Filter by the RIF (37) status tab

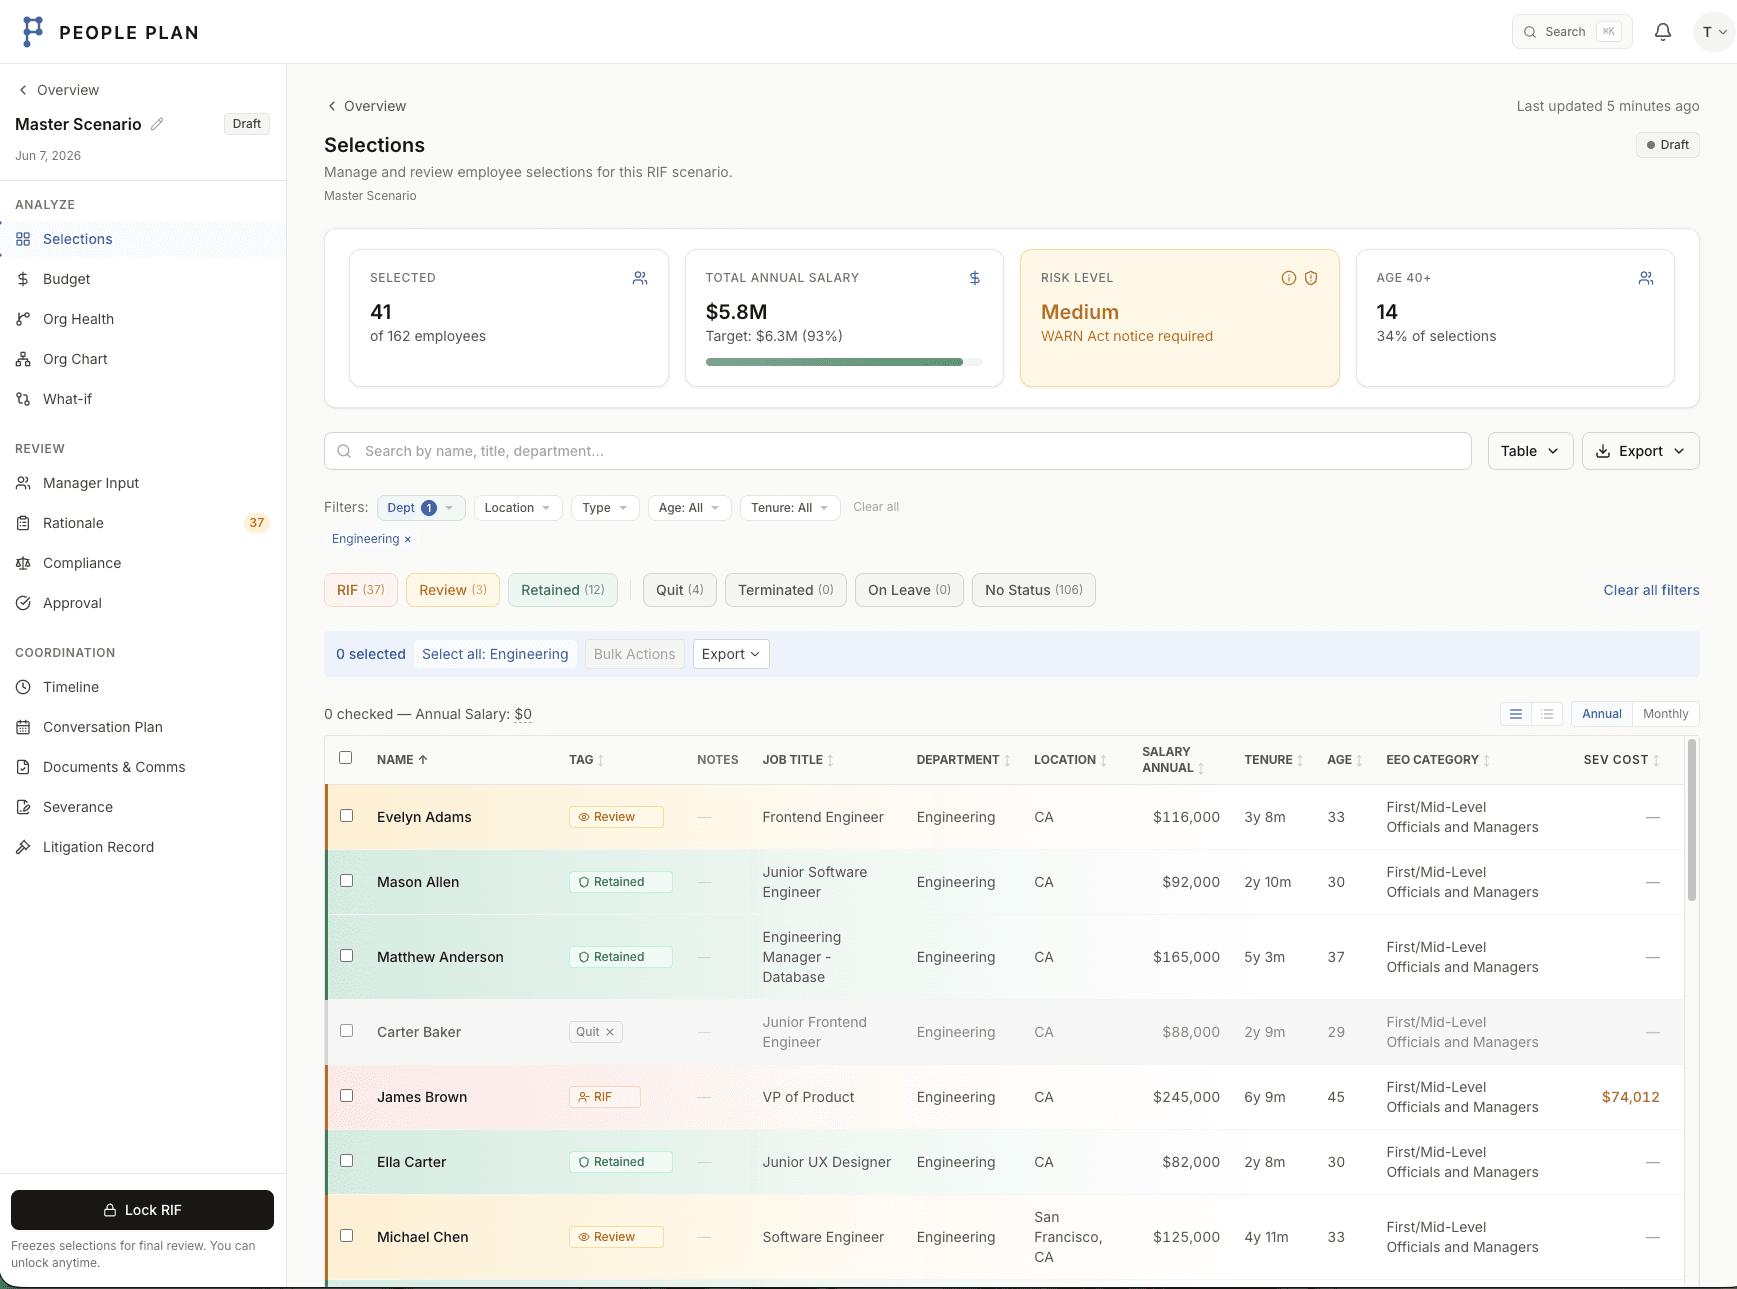point(361,590)
